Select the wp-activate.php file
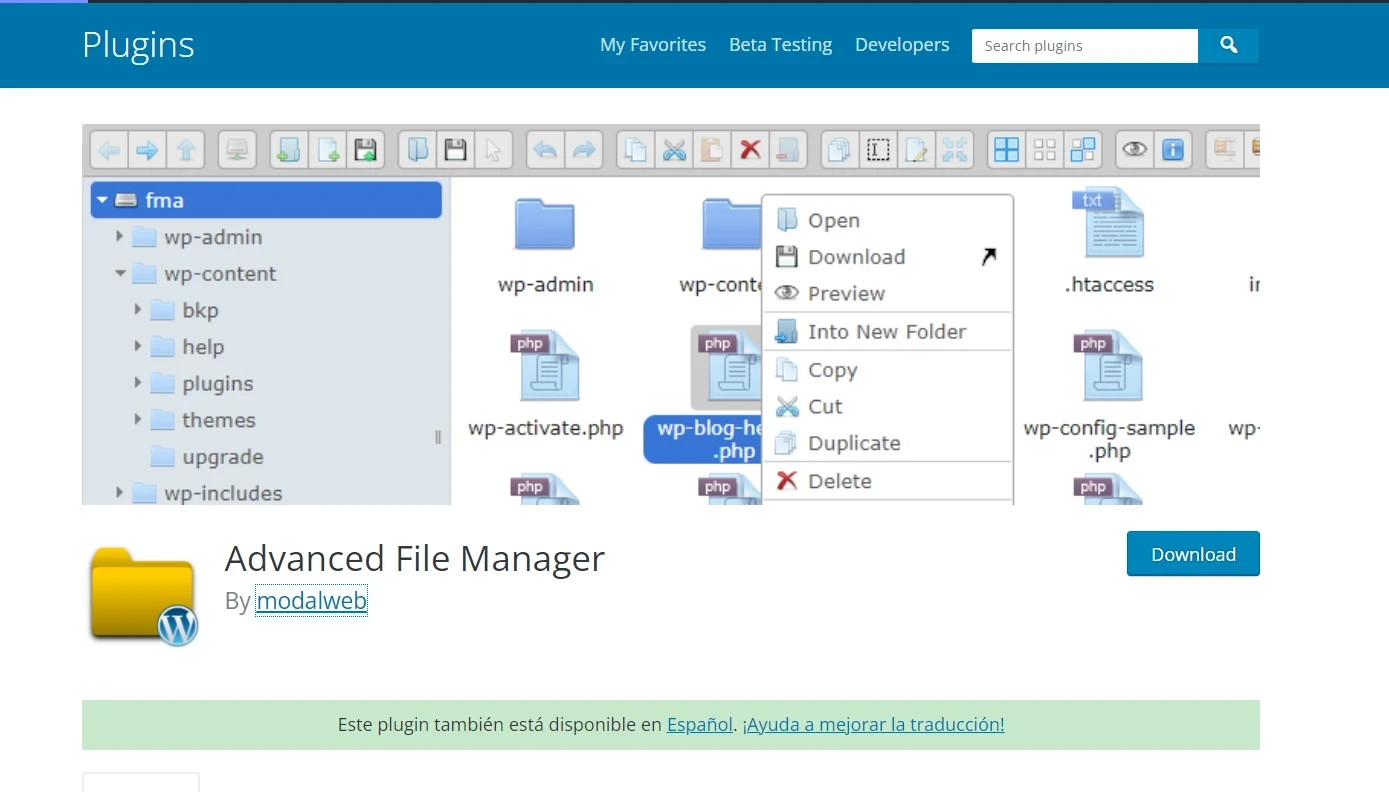 click(x=545, y=386)
